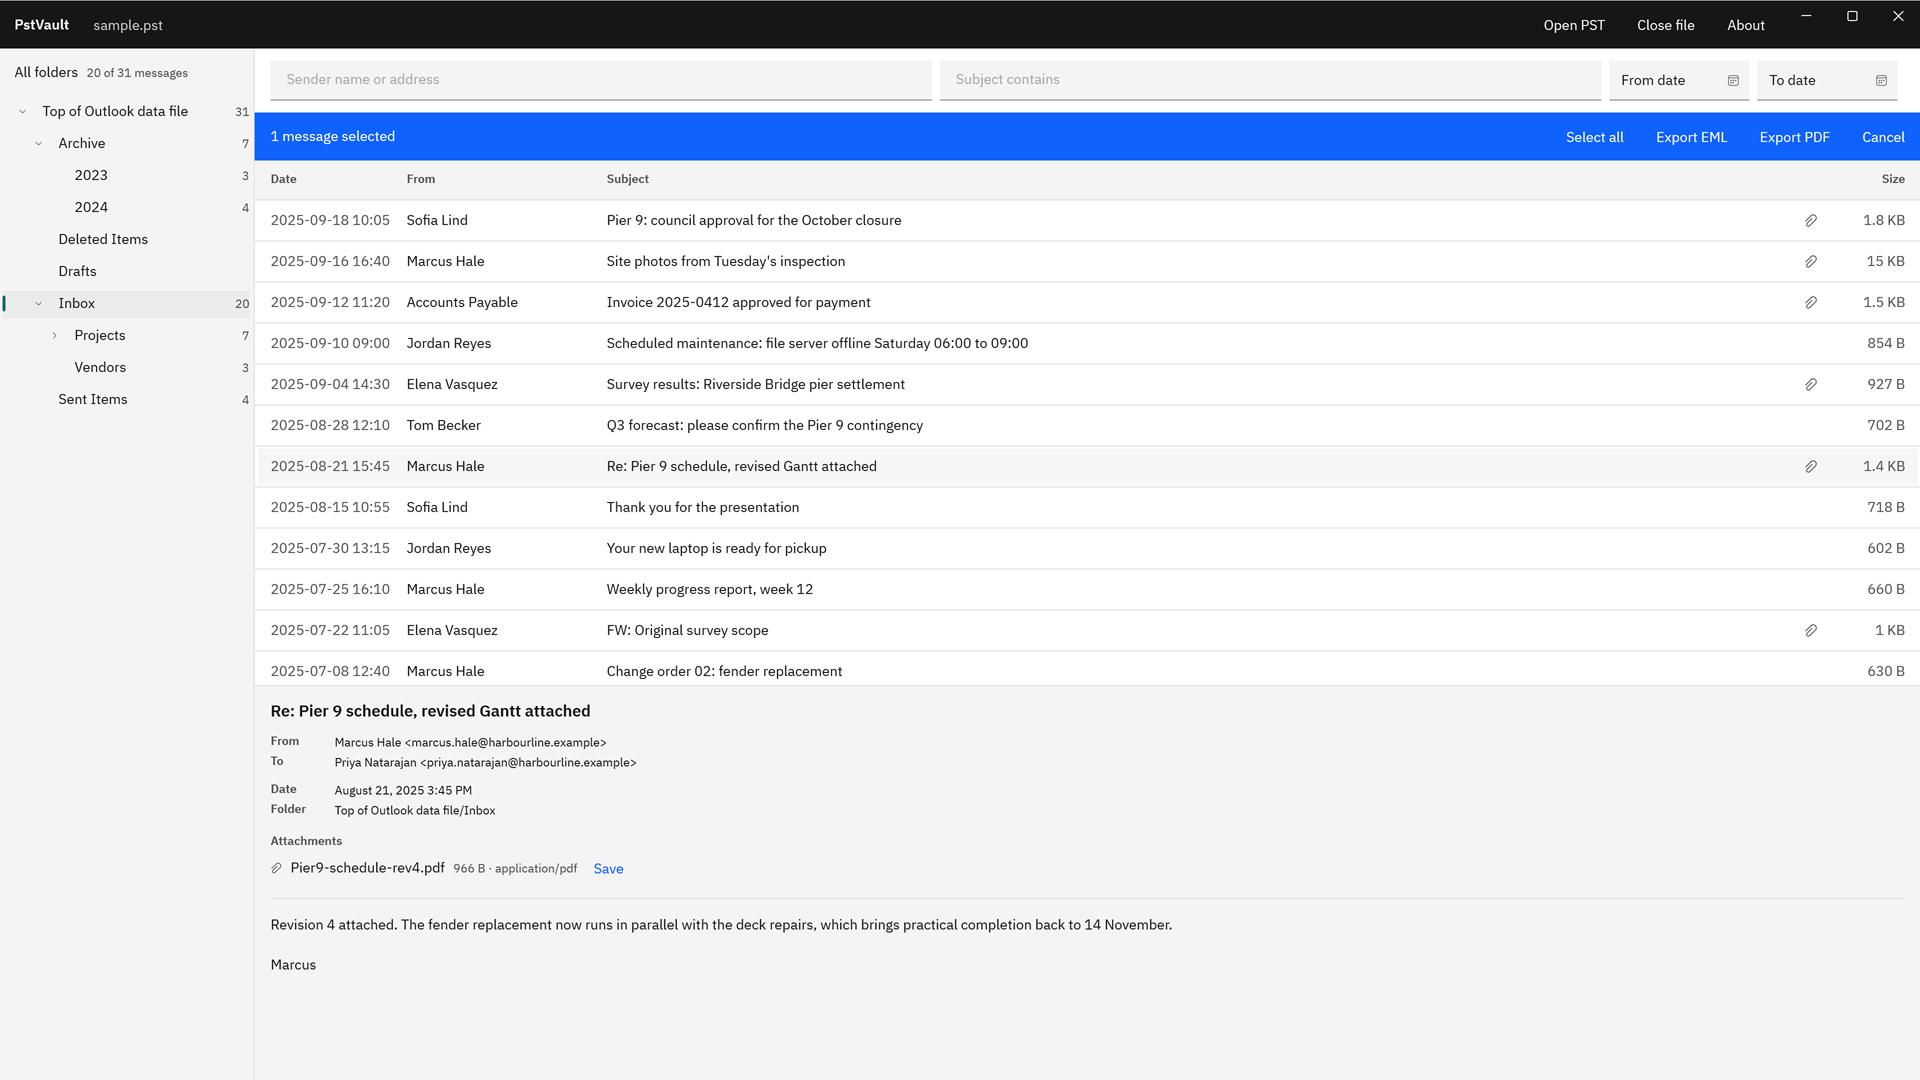Viewport: 1920px width, 1080px height.
Task: Open the About menu item
Action: (x=1745, y=25)
